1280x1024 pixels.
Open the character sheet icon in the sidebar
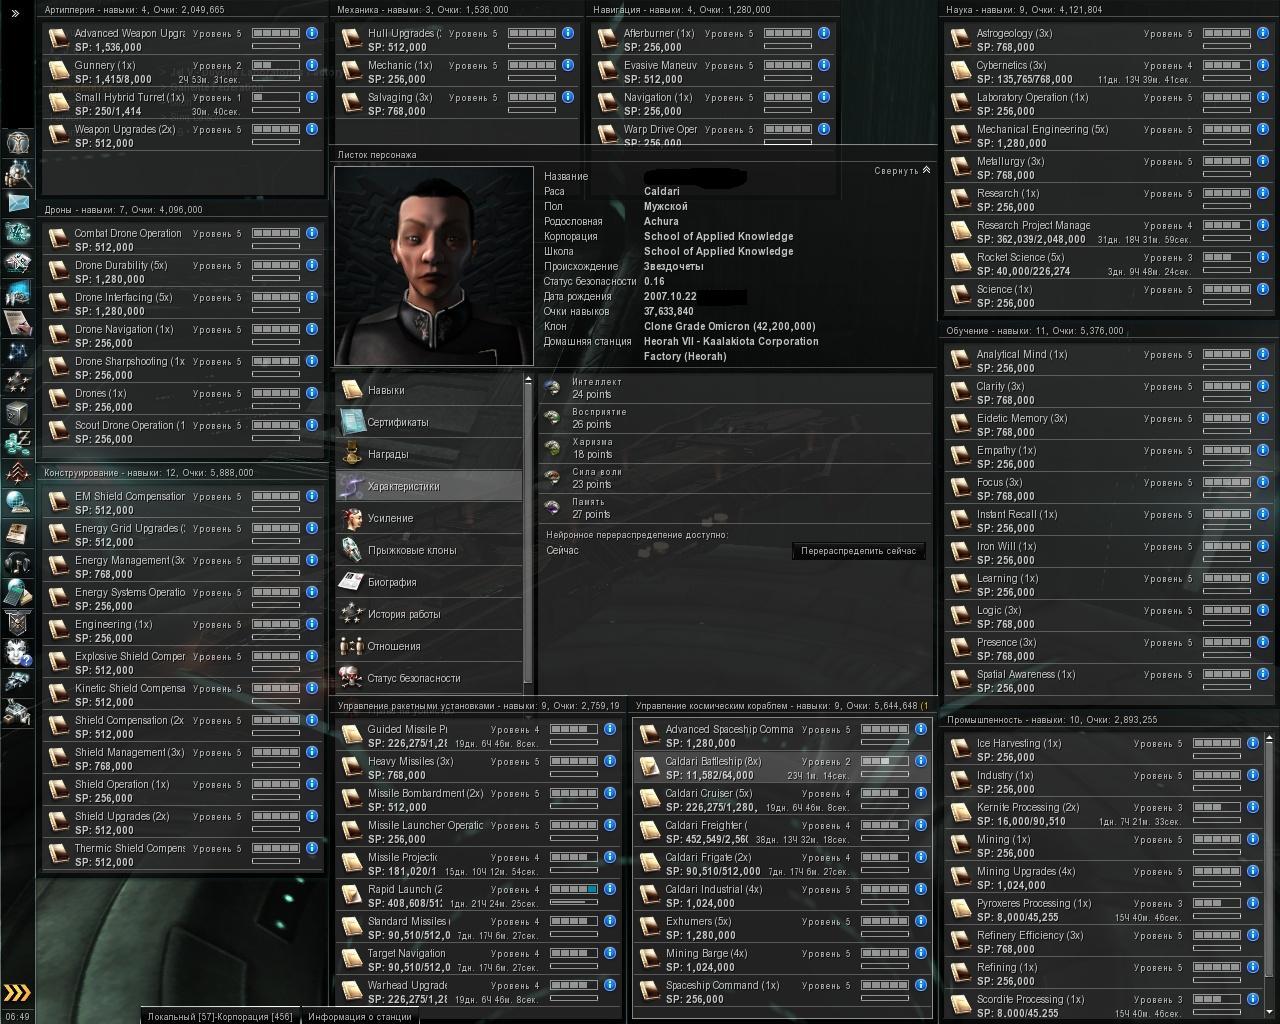pyautogui.click(x=18, y=142)
